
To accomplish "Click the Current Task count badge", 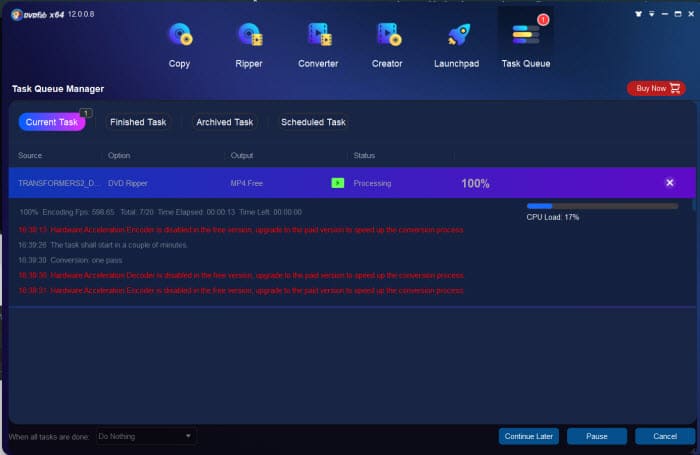I will [x=86, y=113].
